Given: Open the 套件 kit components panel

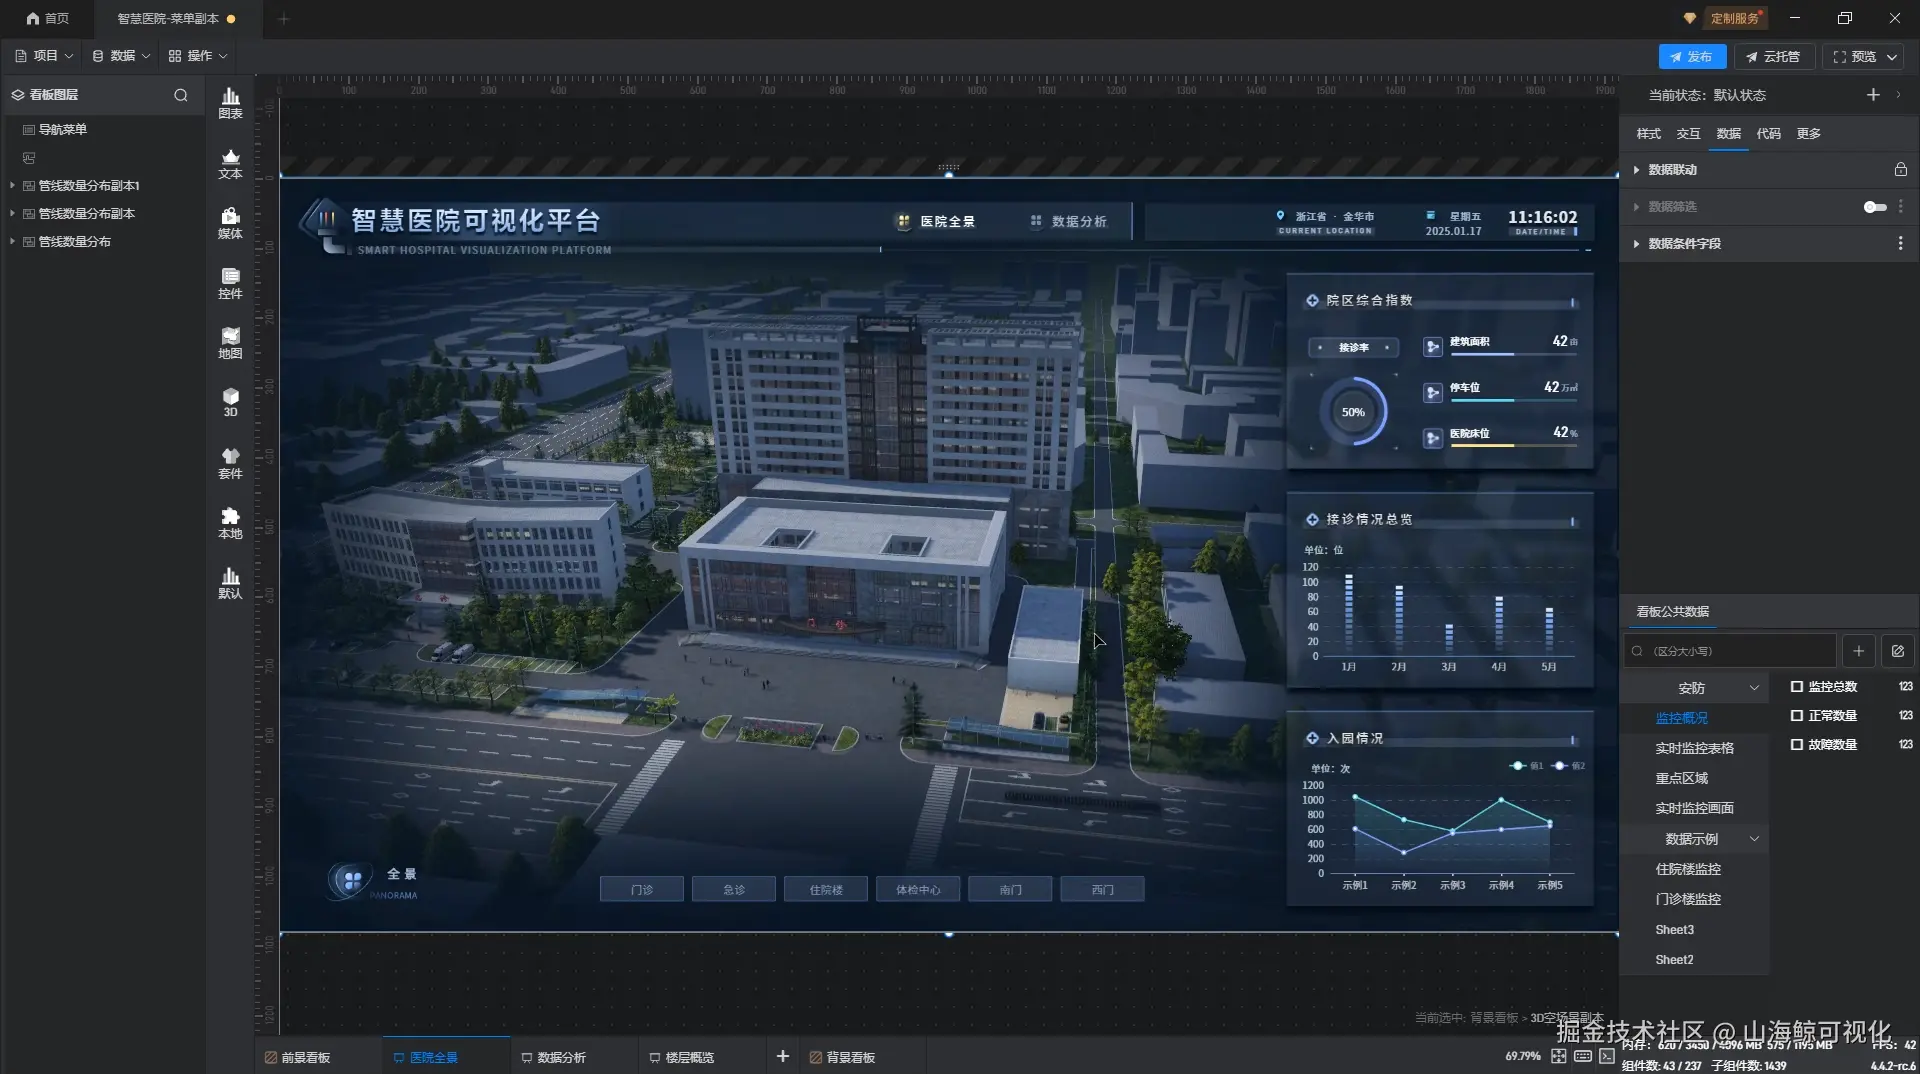Looking at the screenshot, I should 230,464.
